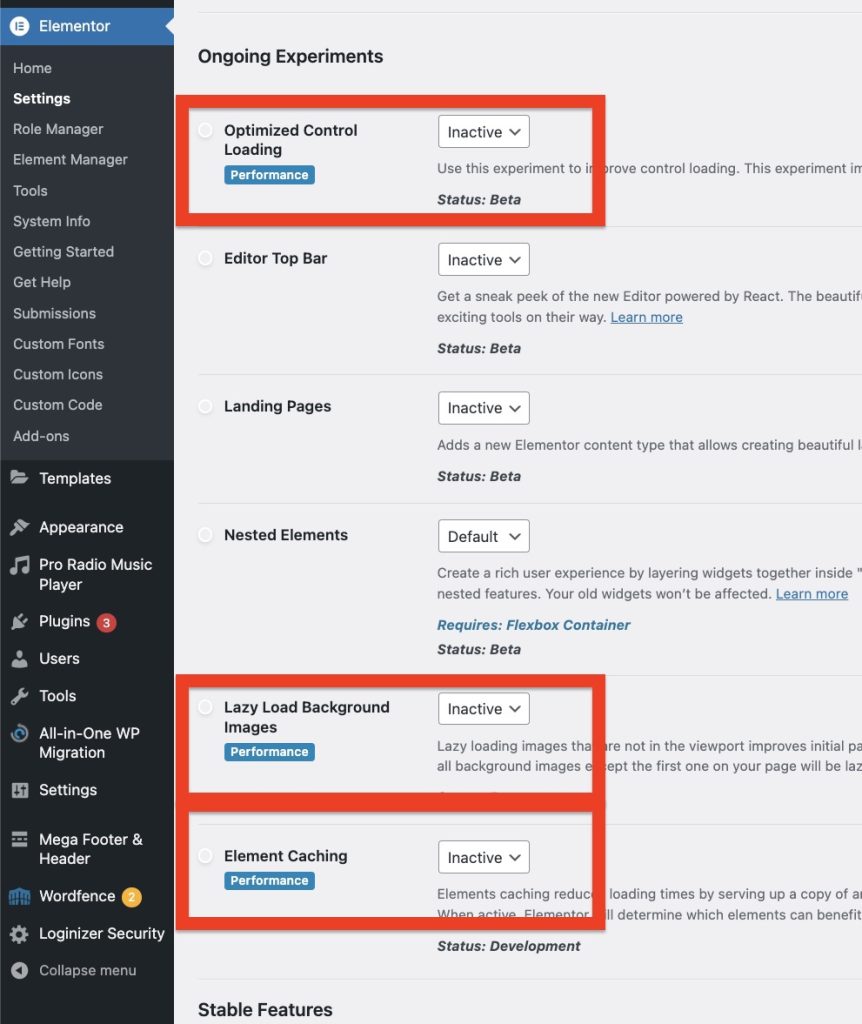This screenshot has width=862, height=1024.
Task: Click the Wordfence shield icon
Action: click(x=20, y=896)
